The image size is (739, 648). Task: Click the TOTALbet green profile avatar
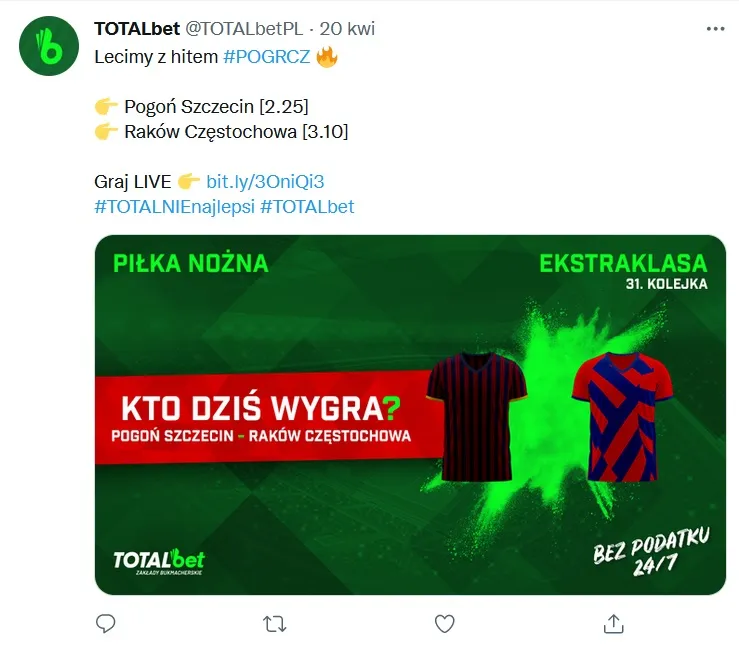tap(49, 46)
